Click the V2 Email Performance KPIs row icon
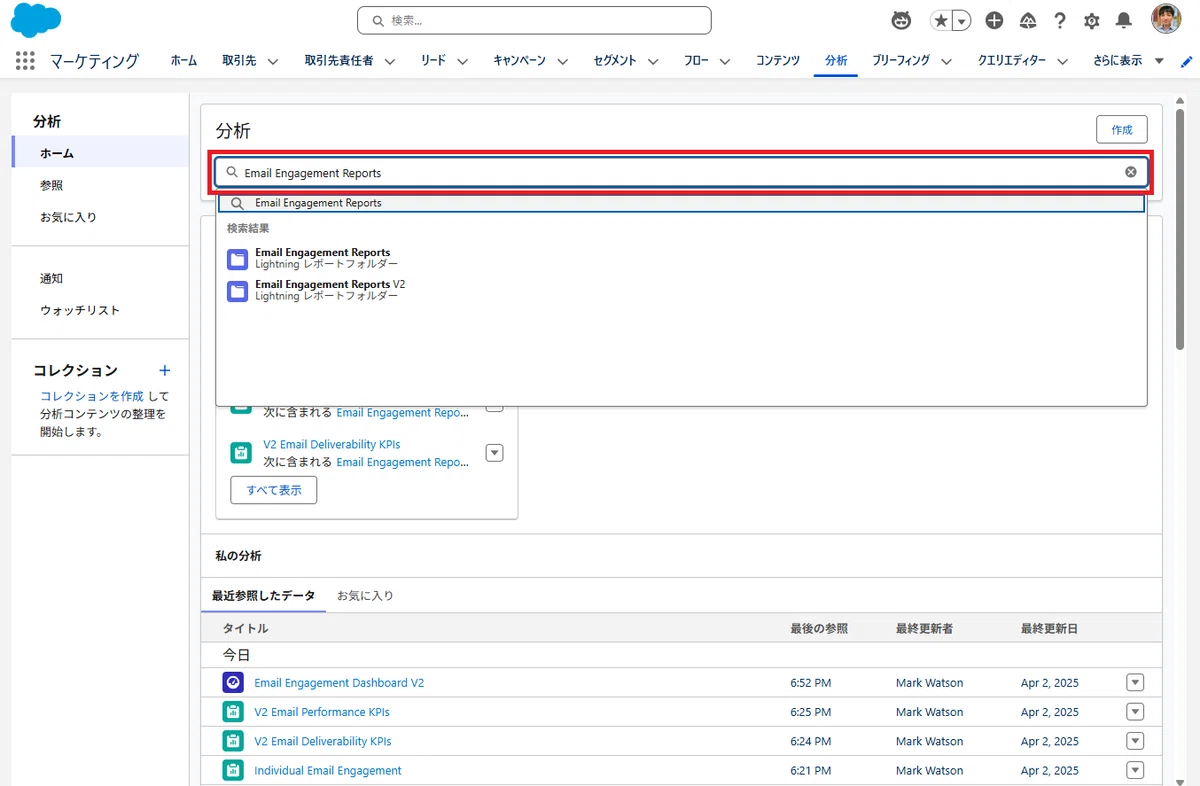1200x786 pixels. tap(232, 712)
